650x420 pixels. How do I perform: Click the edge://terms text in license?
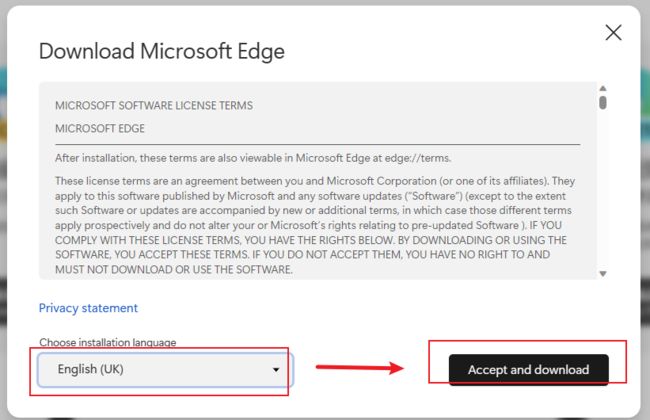click(417, 158)
